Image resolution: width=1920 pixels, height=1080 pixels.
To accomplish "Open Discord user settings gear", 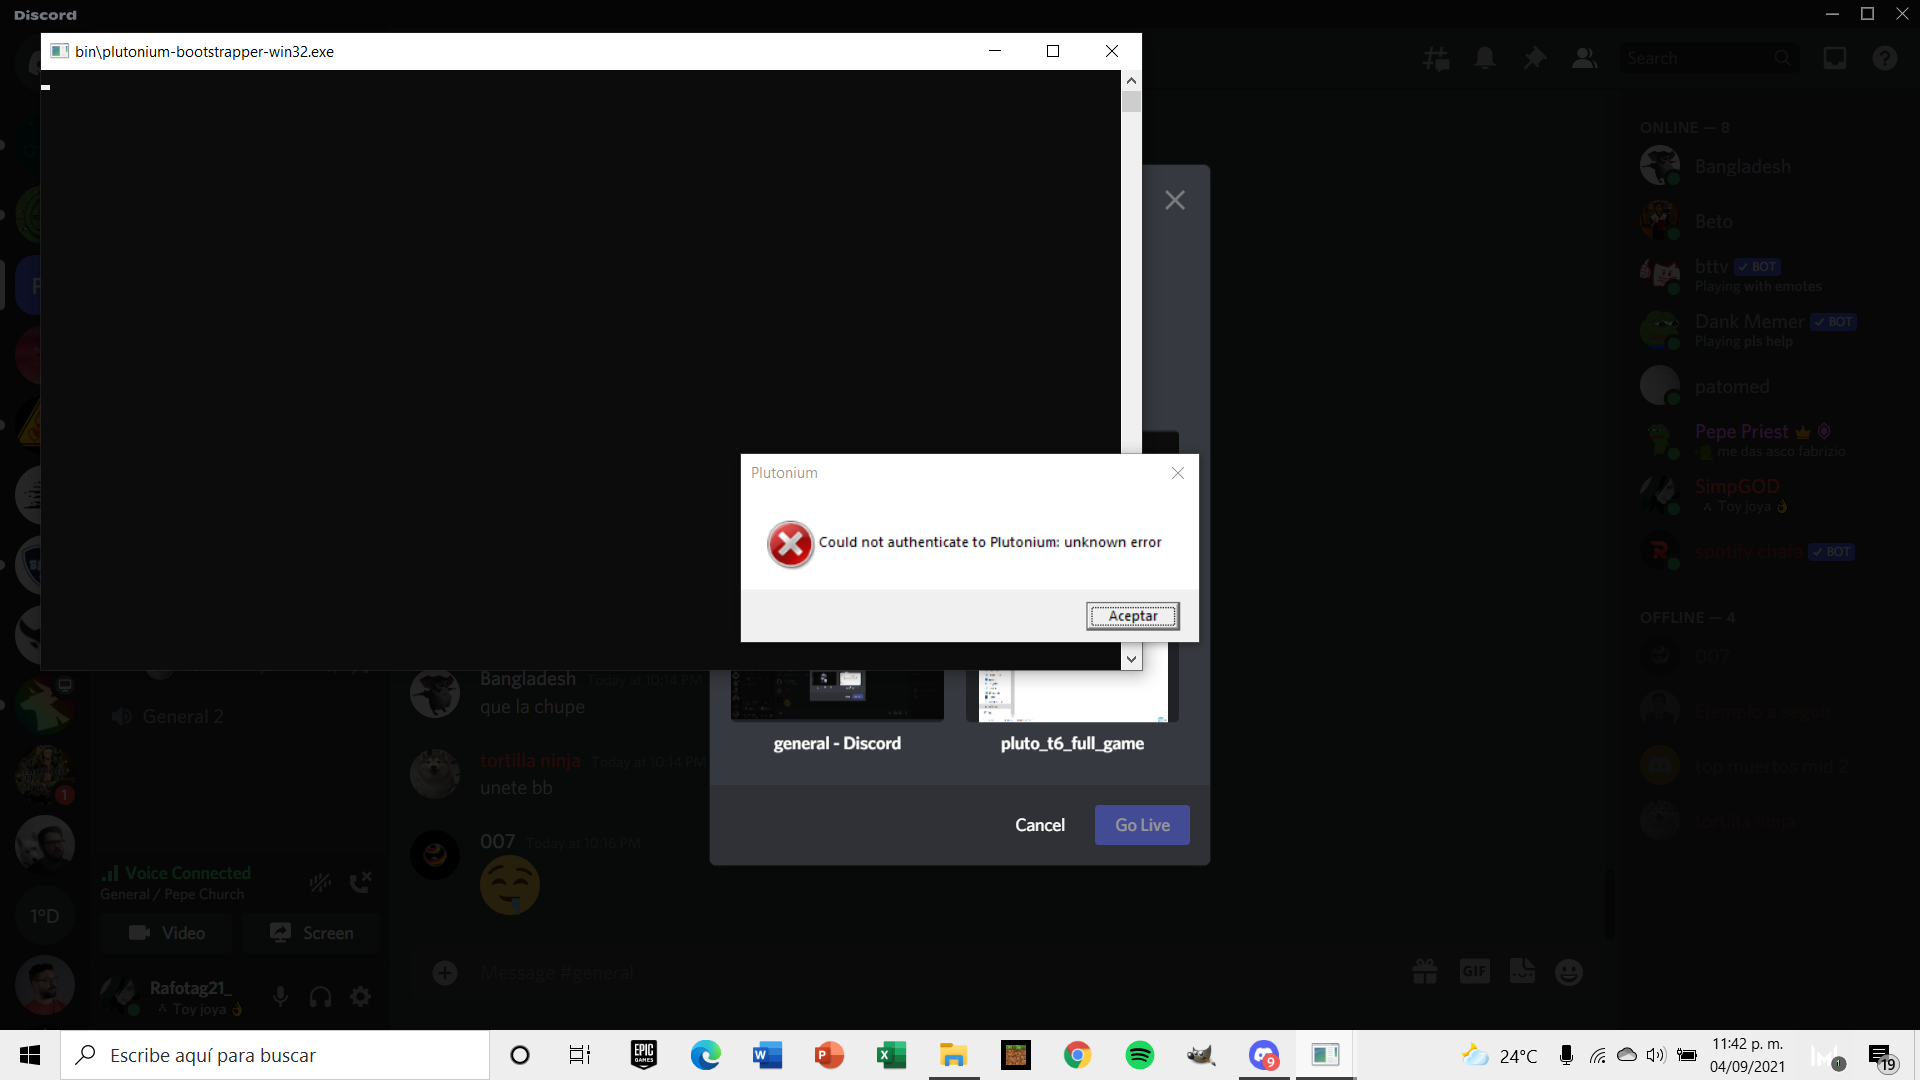I will pyautogui.click(x=361, y=996).
